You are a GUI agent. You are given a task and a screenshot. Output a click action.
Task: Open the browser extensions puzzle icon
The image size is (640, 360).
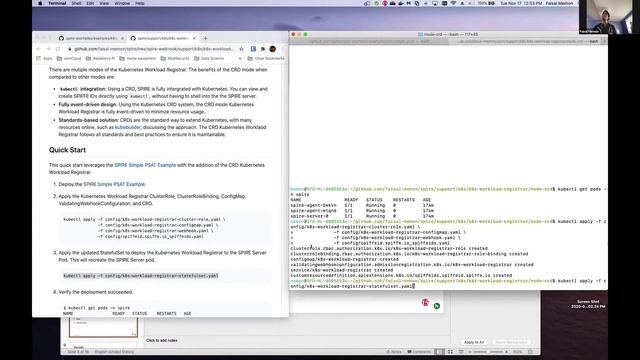tap(263, 49)
